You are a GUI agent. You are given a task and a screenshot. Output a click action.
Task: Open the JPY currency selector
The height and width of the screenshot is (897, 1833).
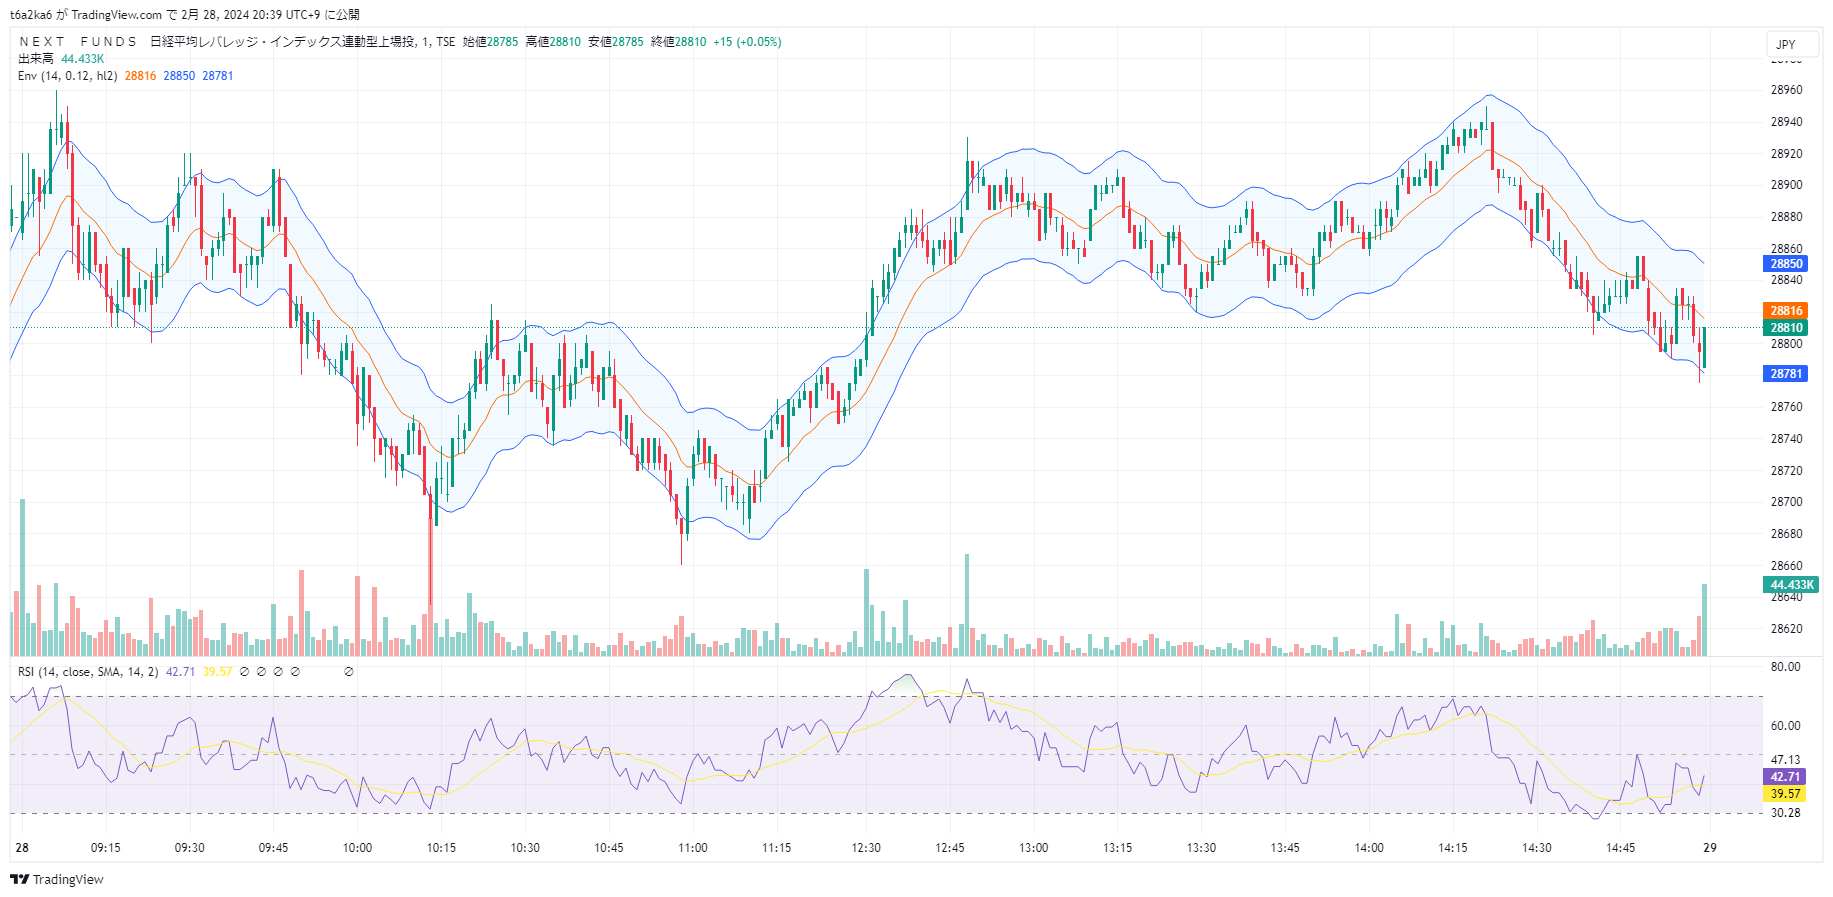1786,44
